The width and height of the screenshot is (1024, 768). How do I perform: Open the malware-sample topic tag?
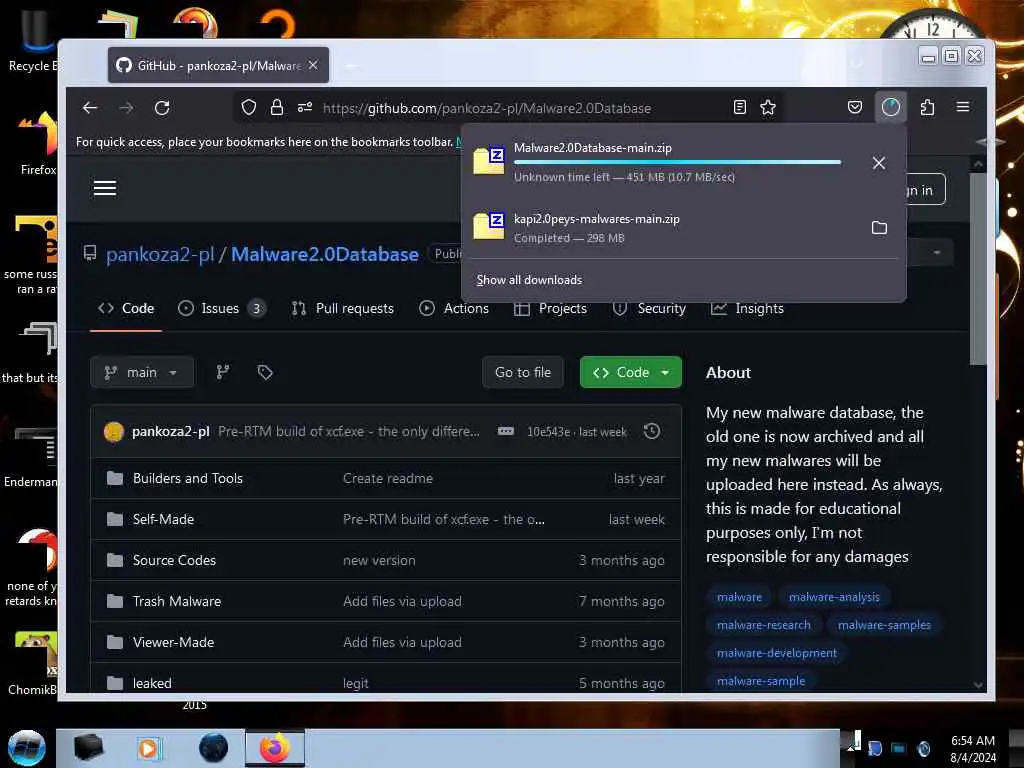pyautogui.click(x=761, y=681)
